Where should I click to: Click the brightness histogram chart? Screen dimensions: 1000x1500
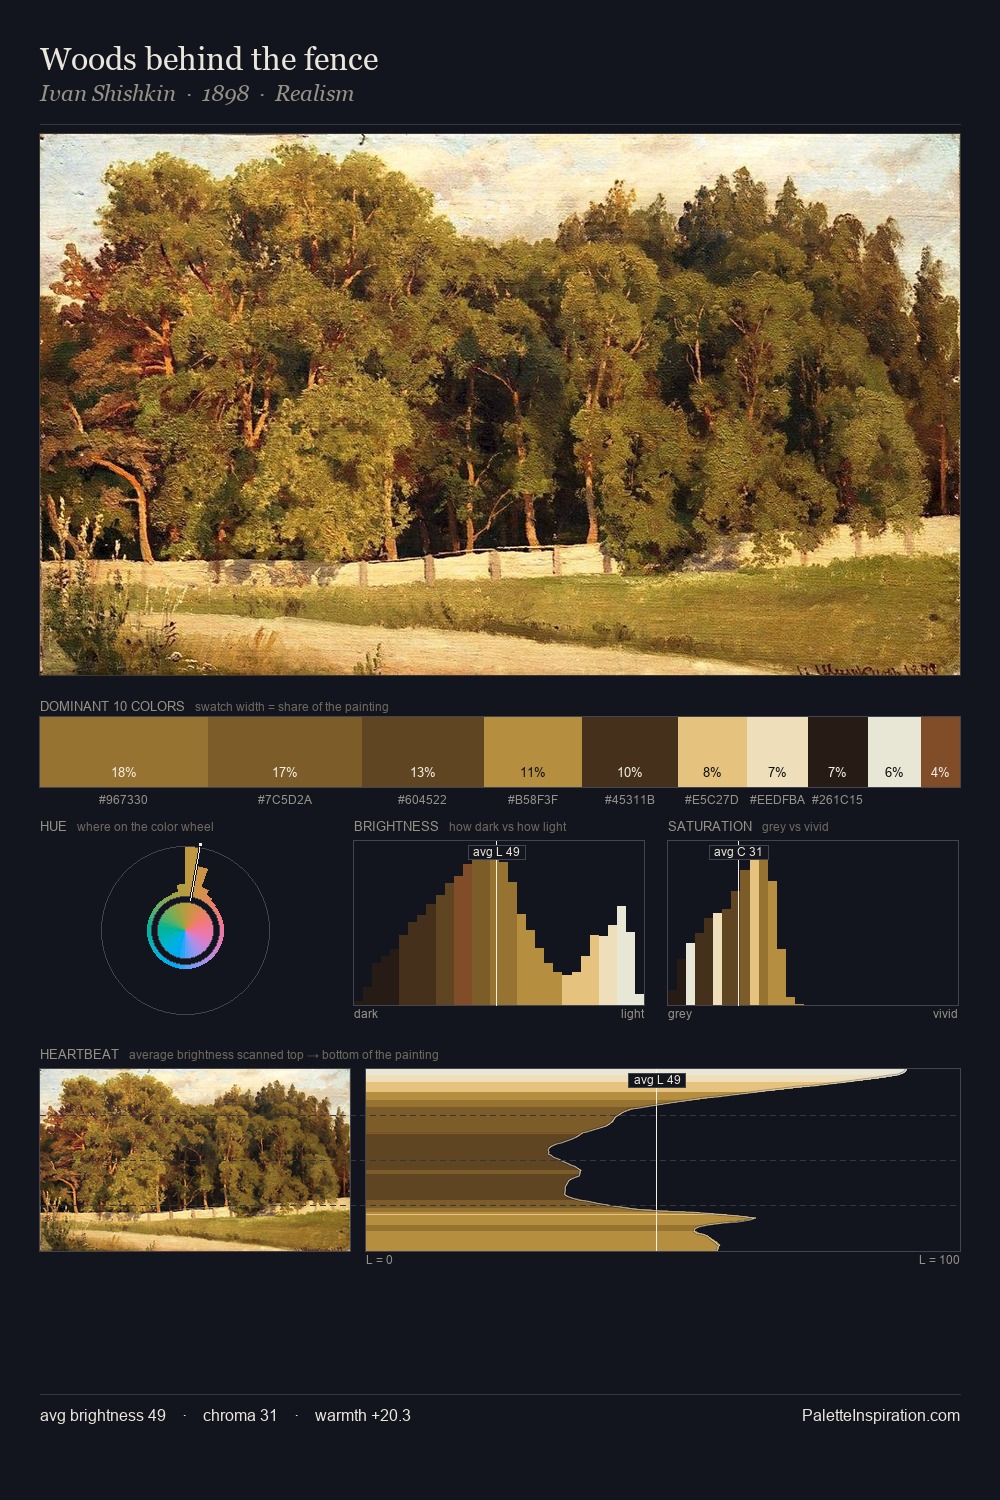pyautogui.click(x=499, y=923)
